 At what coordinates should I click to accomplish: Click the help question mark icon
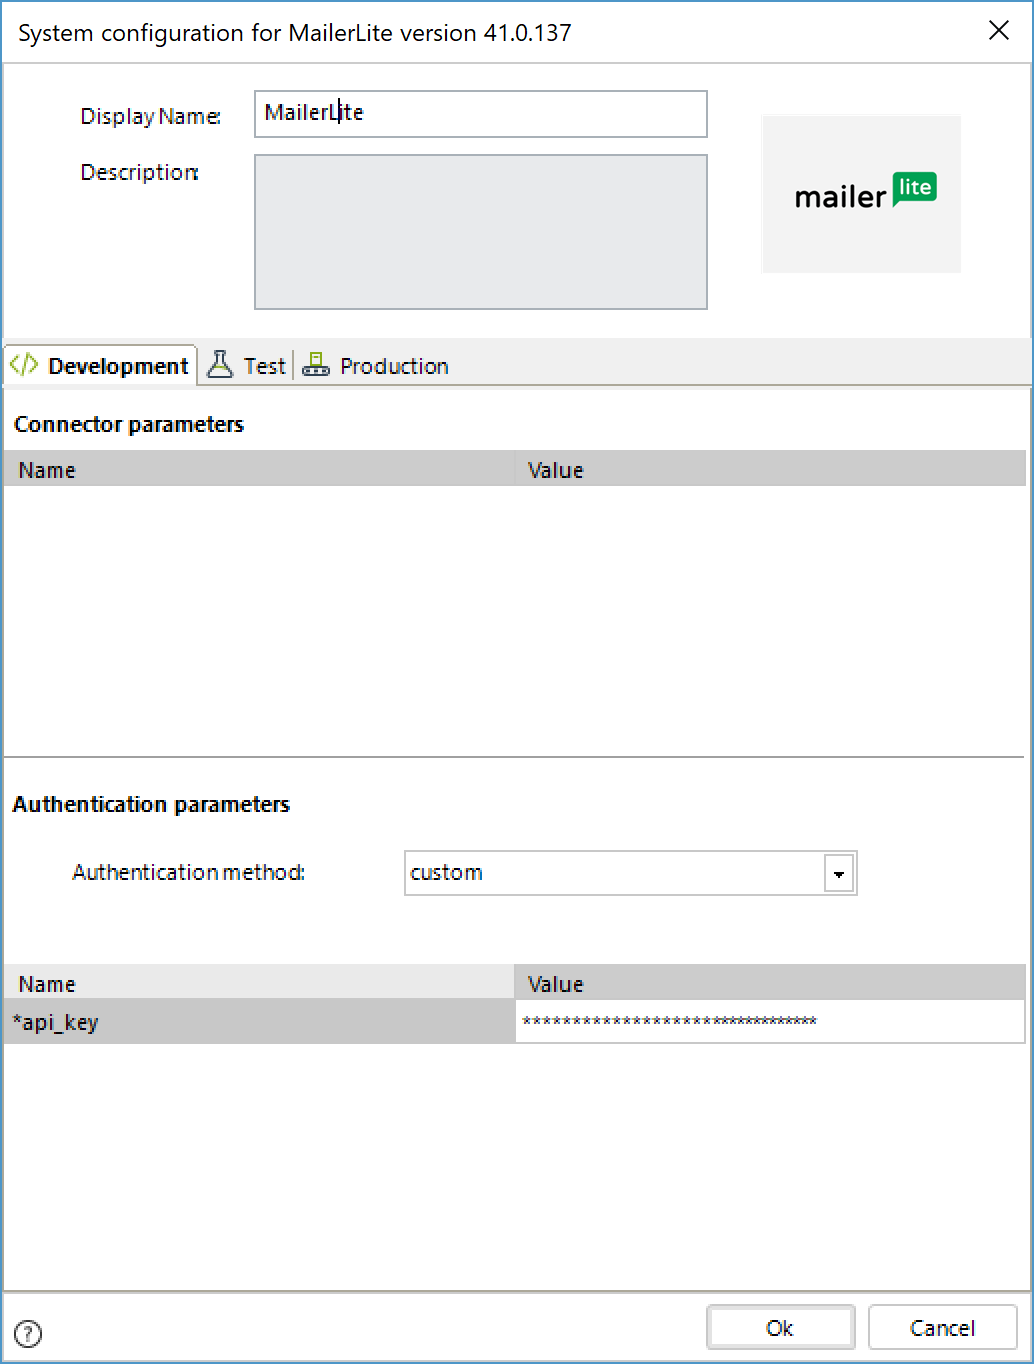coord(28,1333)
